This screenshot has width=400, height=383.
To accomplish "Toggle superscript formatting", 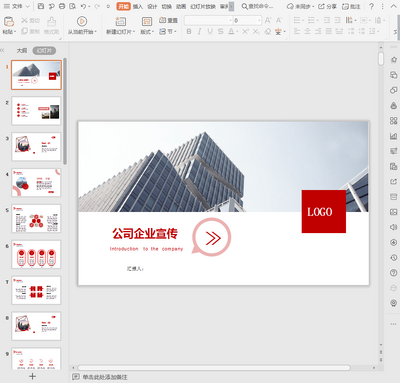I will tap(245, 31).
